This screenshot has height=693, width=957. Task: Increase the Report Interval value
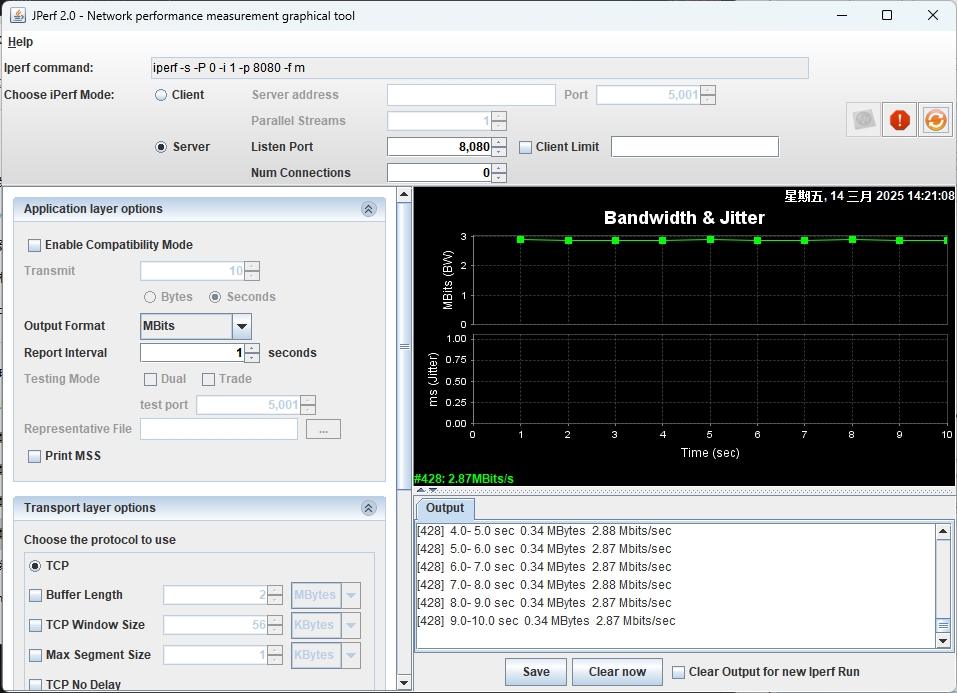(252, 348)
